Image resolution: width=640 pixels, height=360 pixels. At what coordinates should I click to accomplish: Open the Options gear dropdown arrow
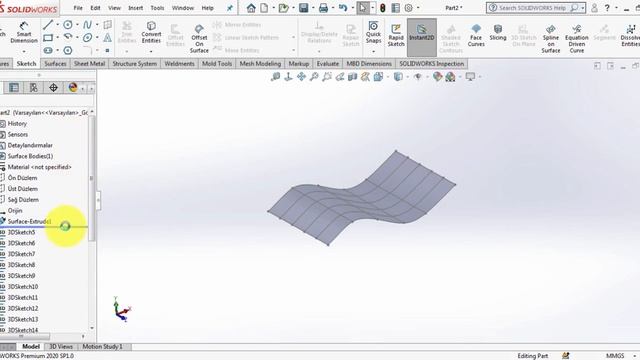pyautogui.click(x=418, y=8)
